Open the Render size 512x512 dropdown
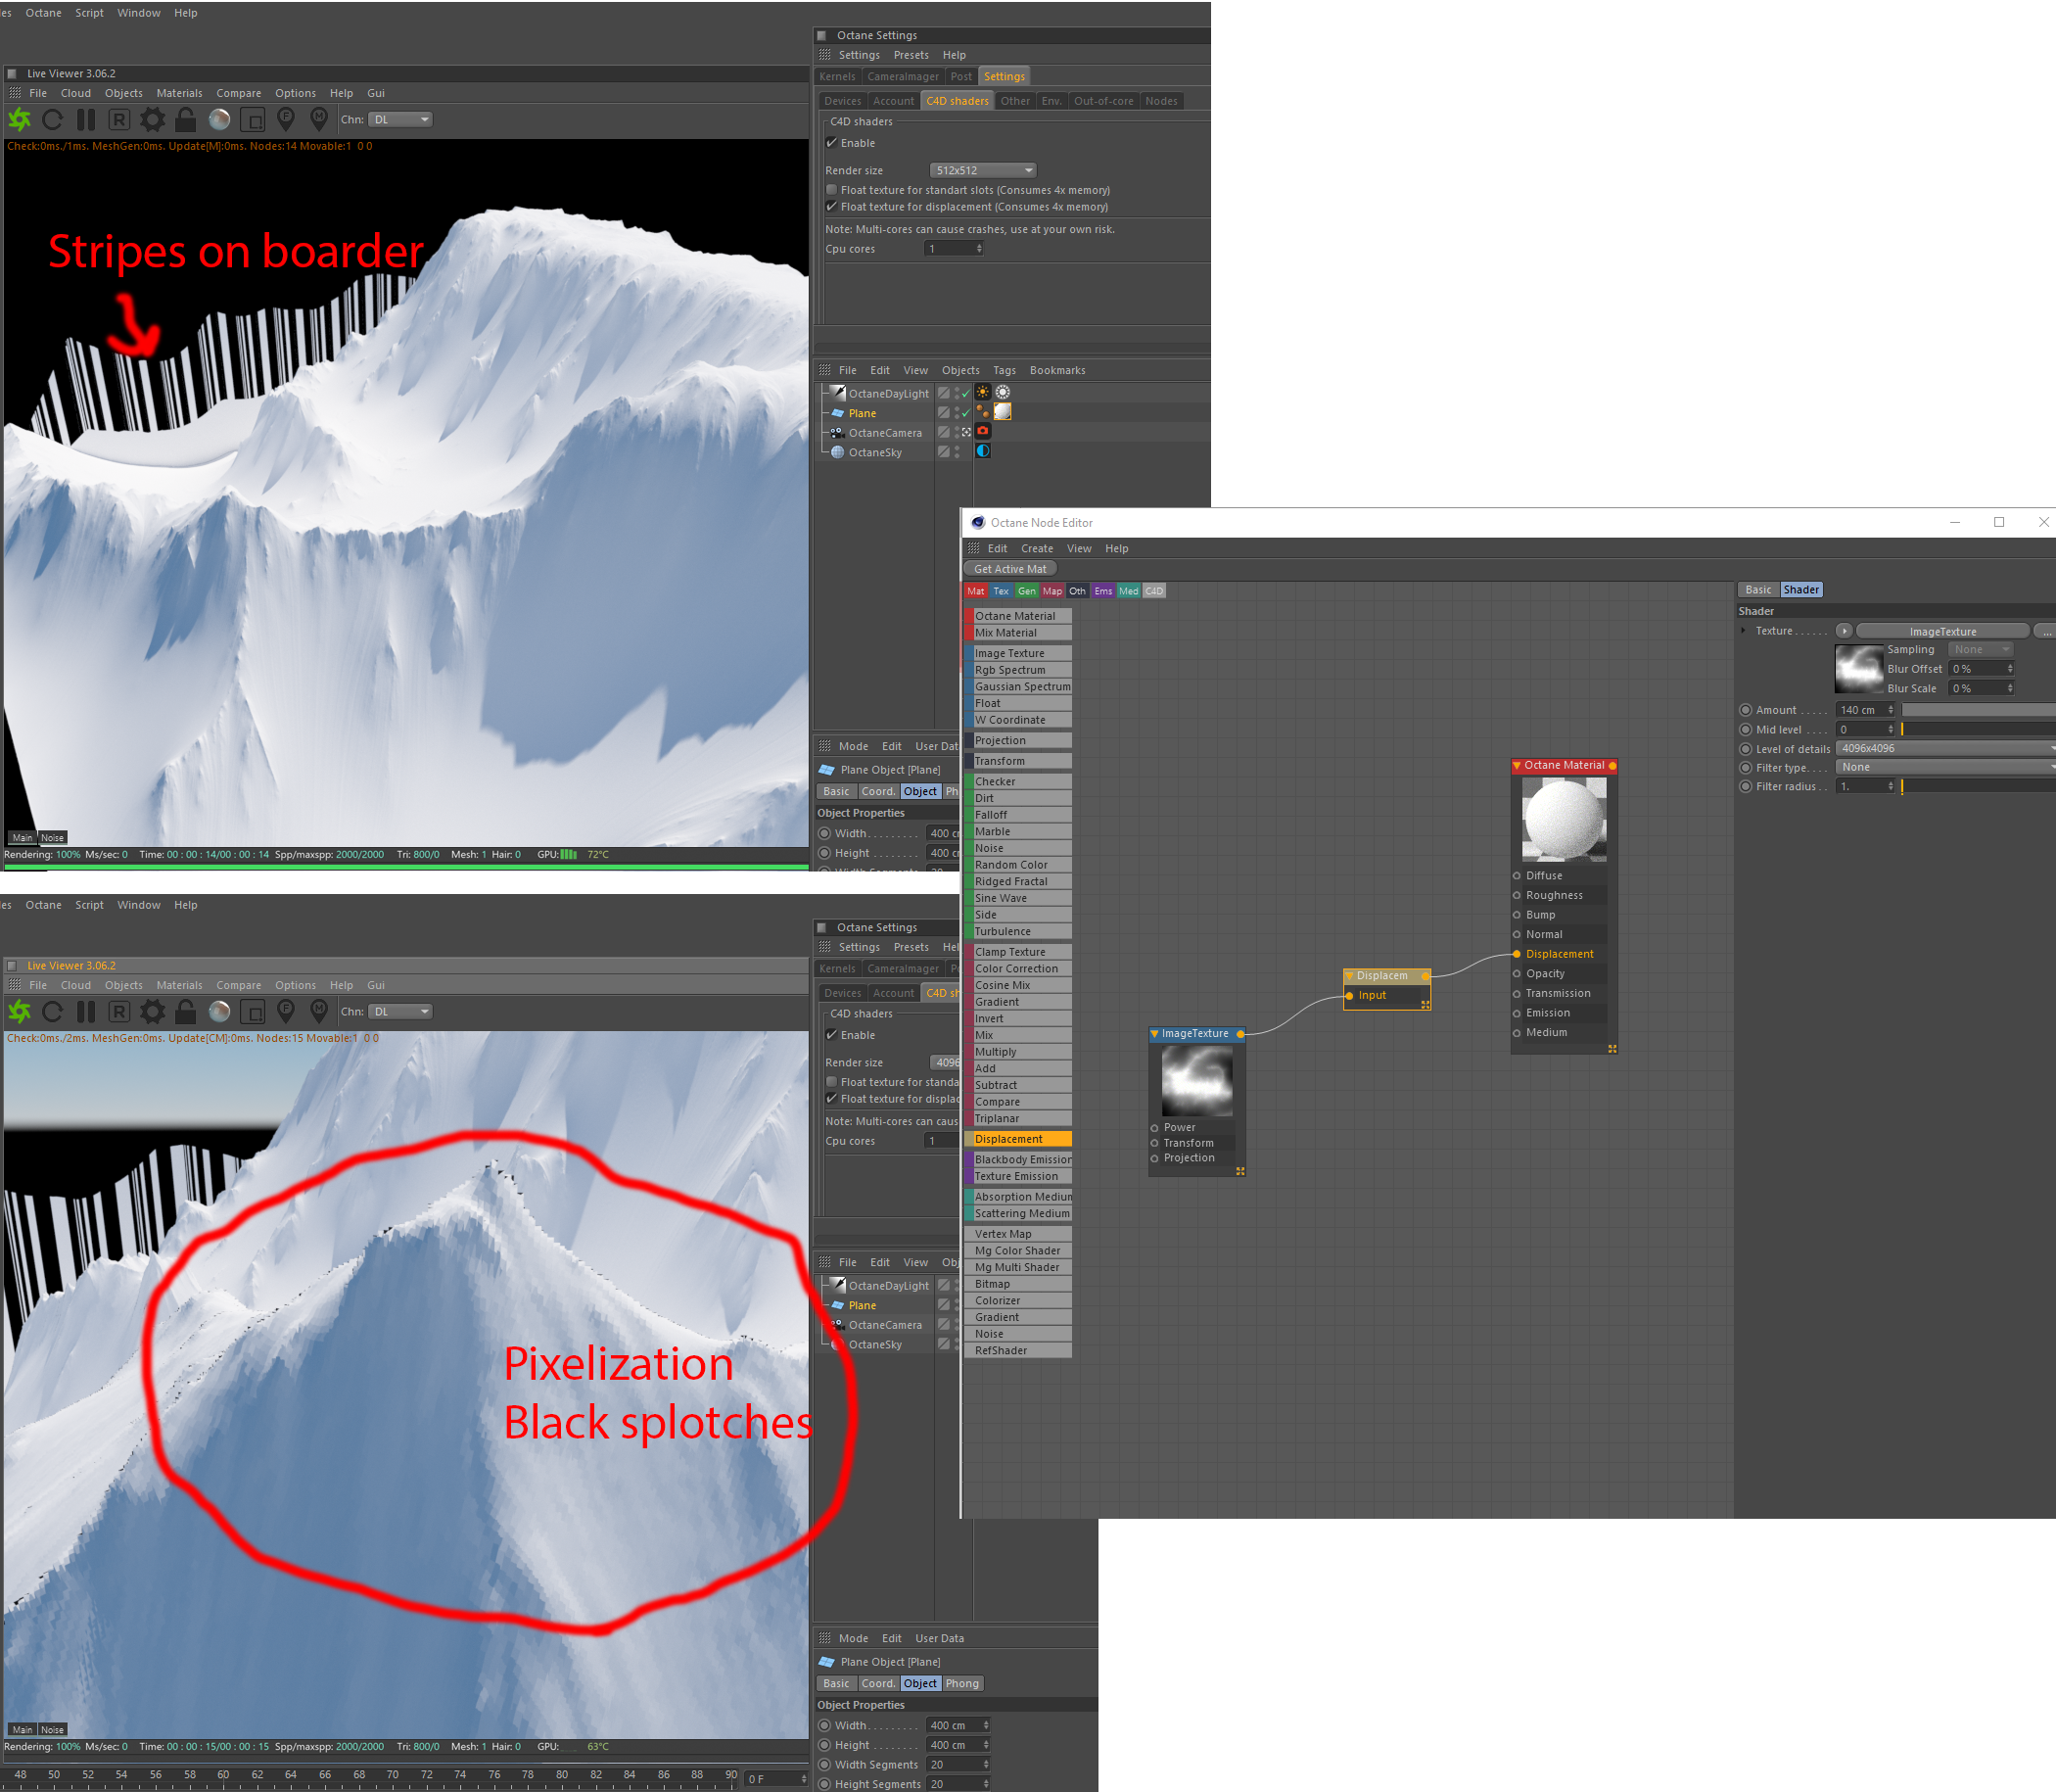 tap(982, 170)
